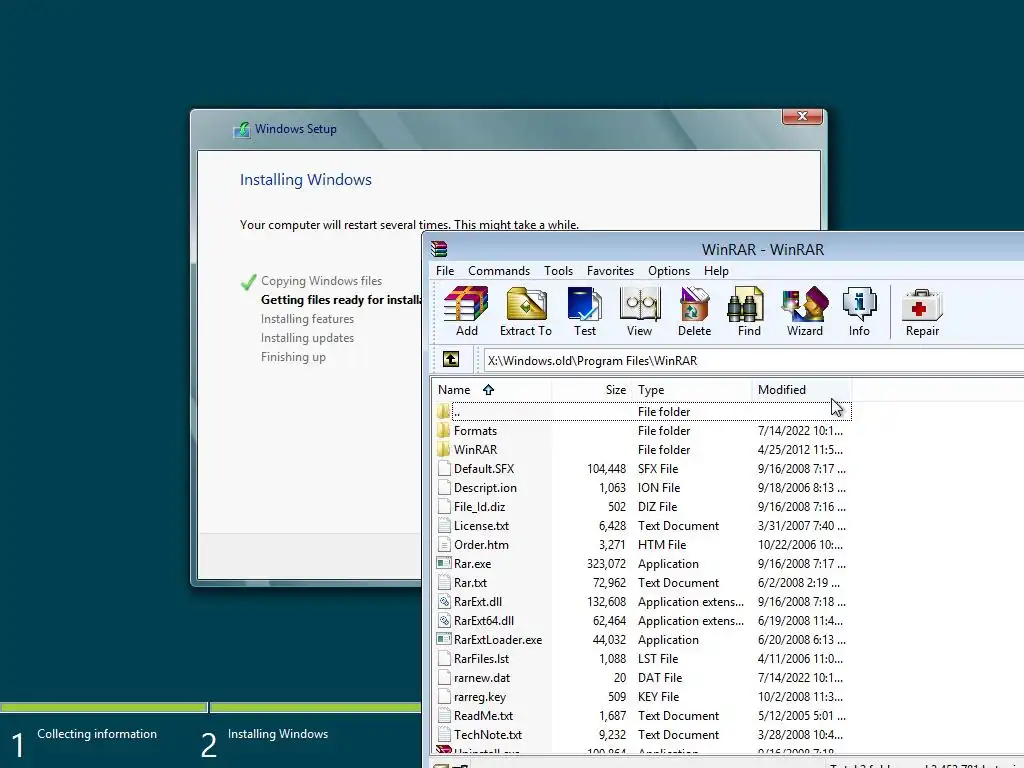This screenshot has width=1024, height=768.
Task: Select the Order.htm file icon
Action: point(444,544)
